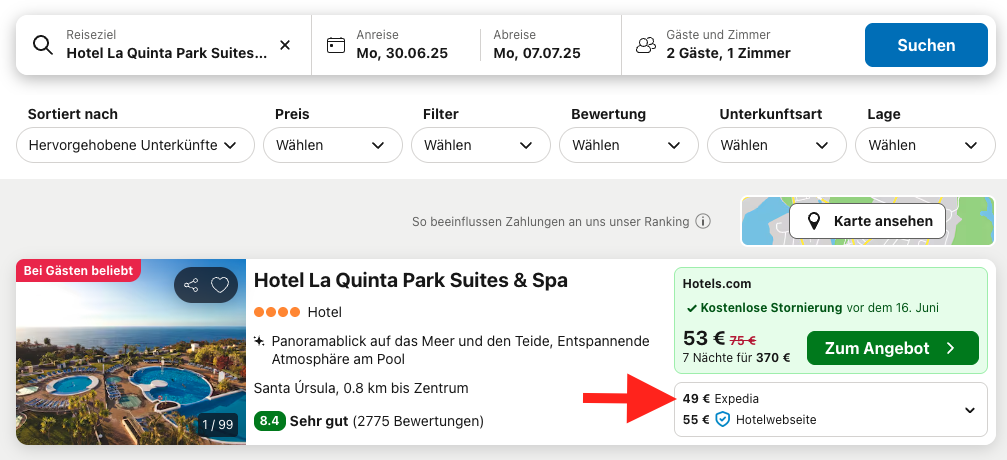Viewport: 1007px width, 460px height.
Task: Share the hotel via share icon
Action: coord(191,285)
